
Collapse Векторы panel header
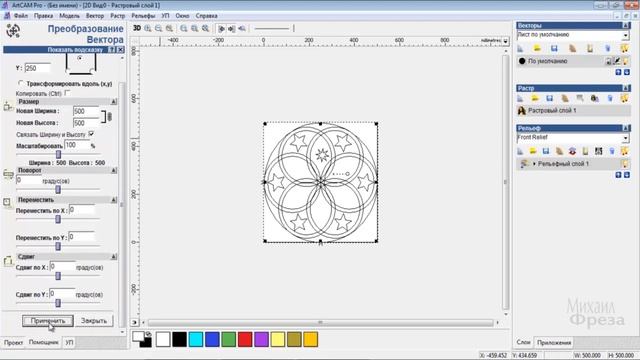(626, 26)
